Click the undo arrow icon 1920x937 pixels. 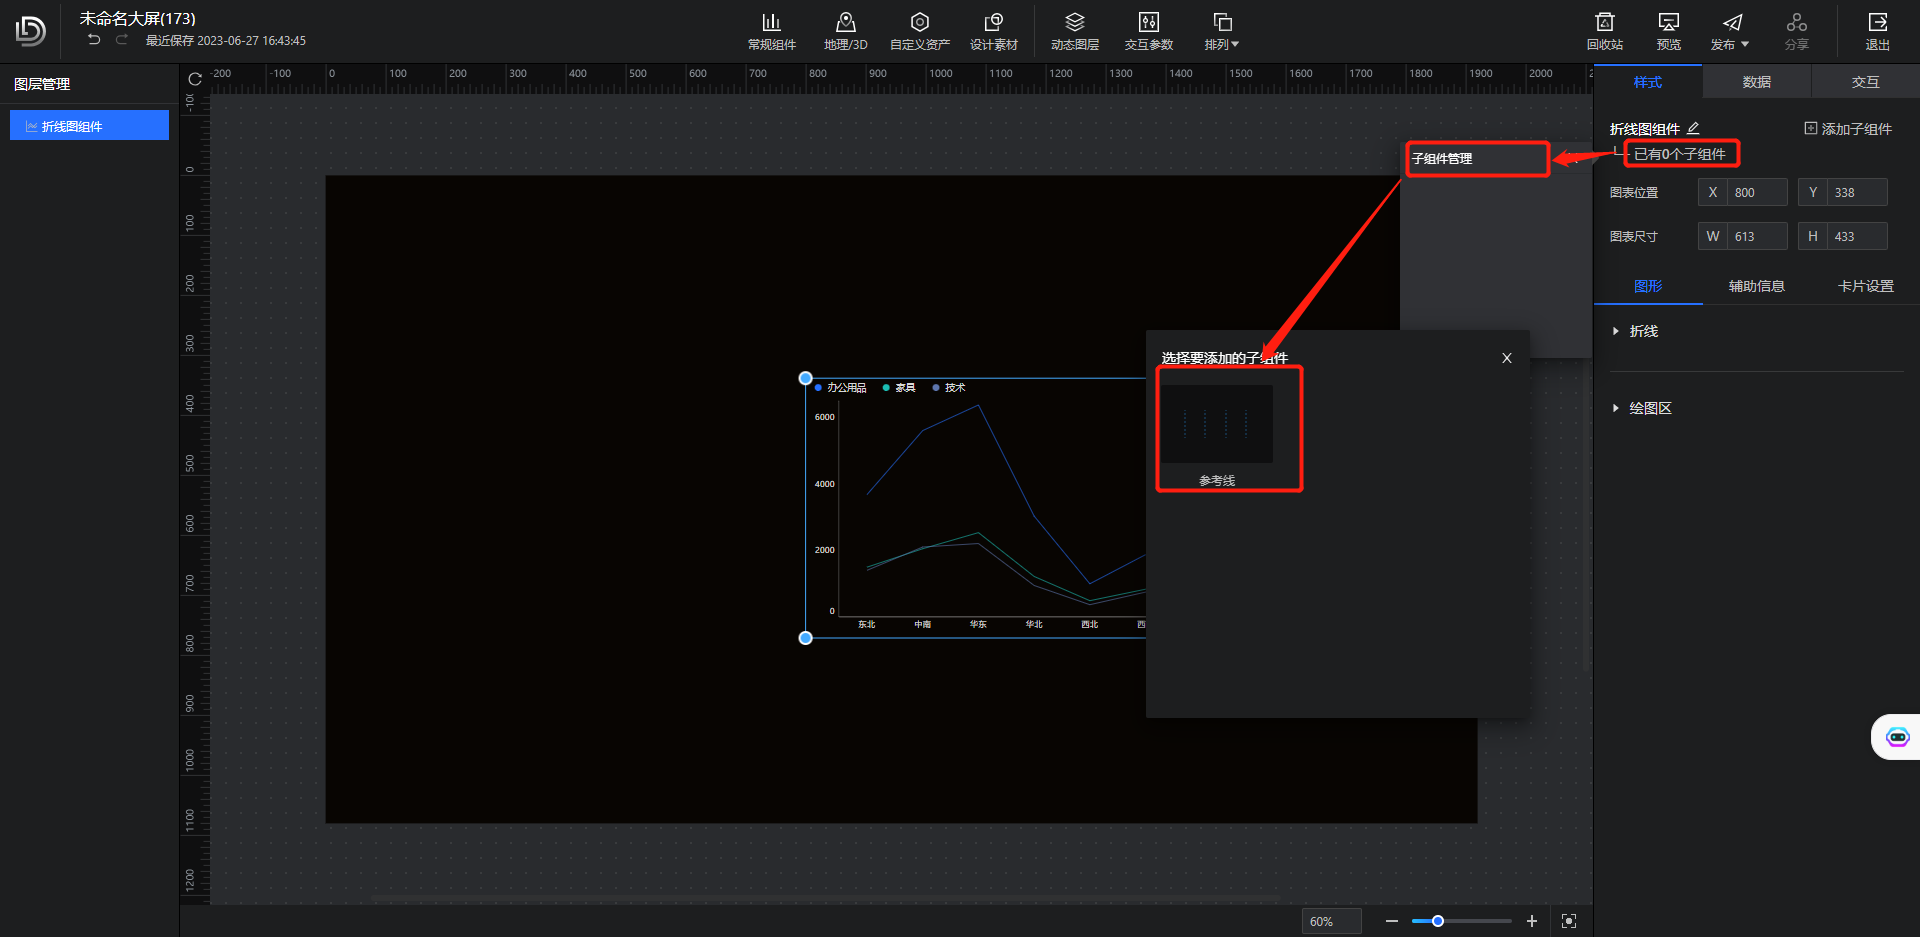94,40
